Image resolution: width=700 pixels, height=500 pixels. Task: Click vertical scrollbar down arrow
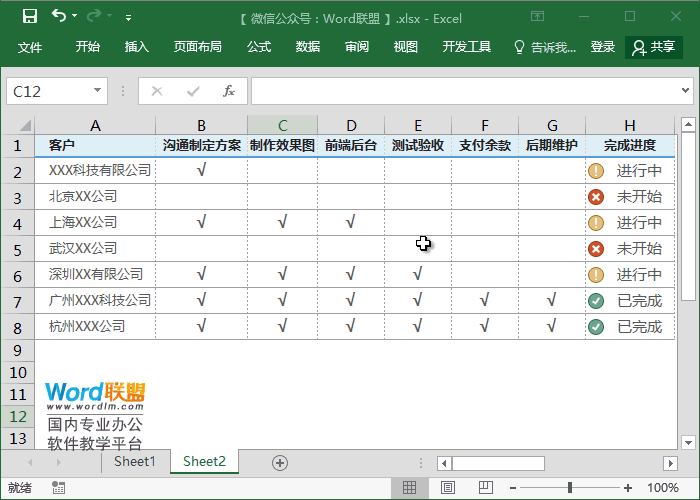(688, 442)
